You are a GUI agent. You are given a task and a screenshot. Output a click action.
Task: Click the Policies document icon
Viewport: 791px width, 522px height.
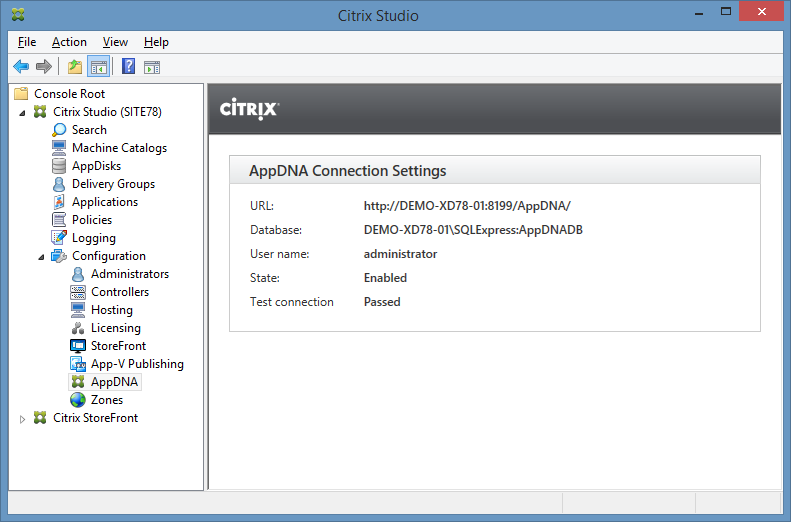coord(59,220)
